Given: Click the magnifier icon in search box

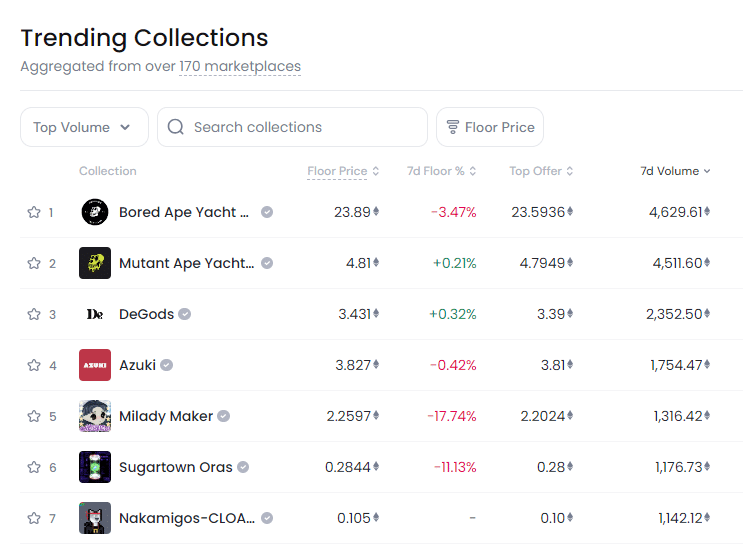Looking at the screenshot, I should [176, 127].
